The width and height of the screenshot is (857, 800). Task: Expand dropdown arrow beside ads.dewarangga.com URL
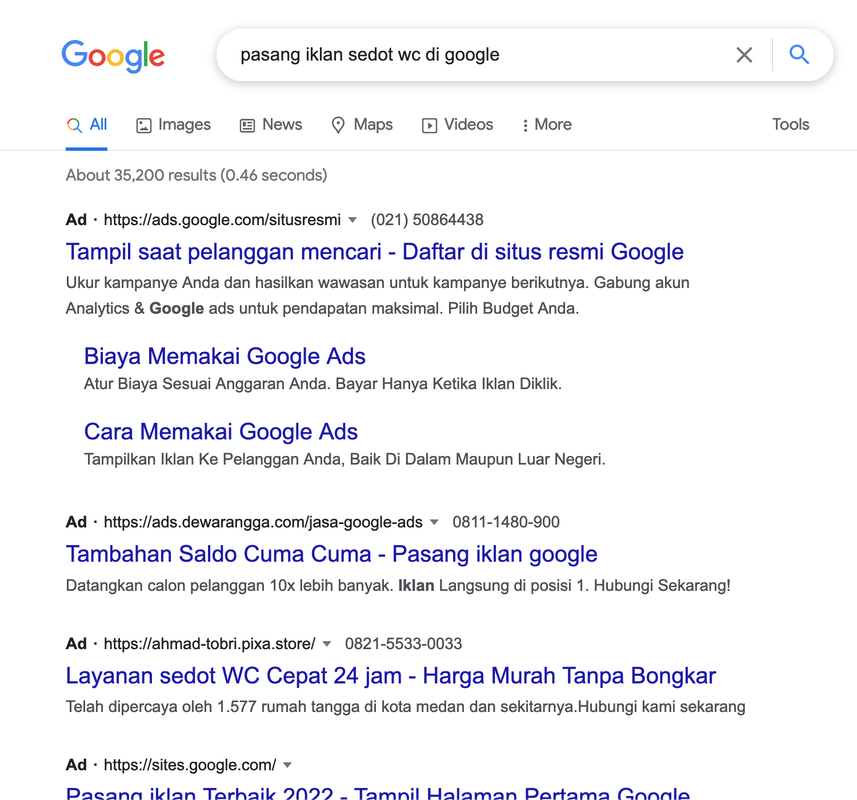(434, 522)
